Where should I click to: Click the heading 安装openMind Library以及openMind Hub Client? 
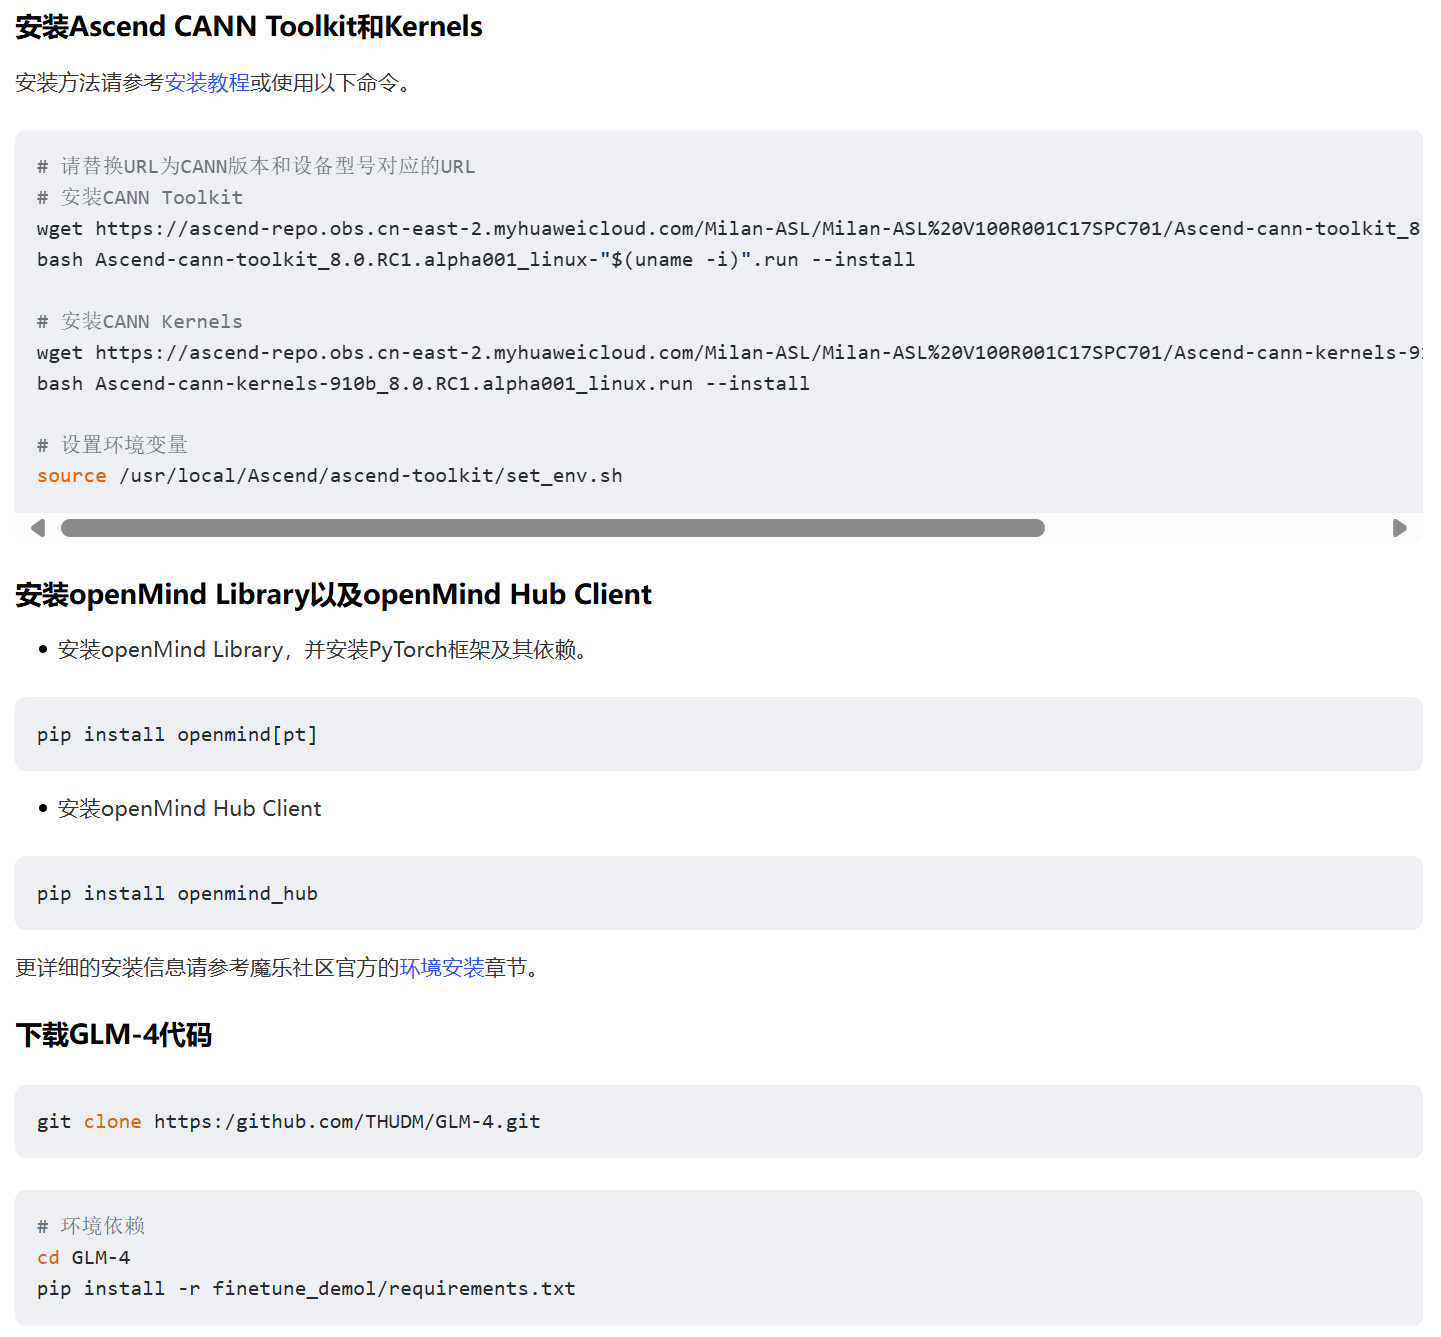[x=333, y=595]
